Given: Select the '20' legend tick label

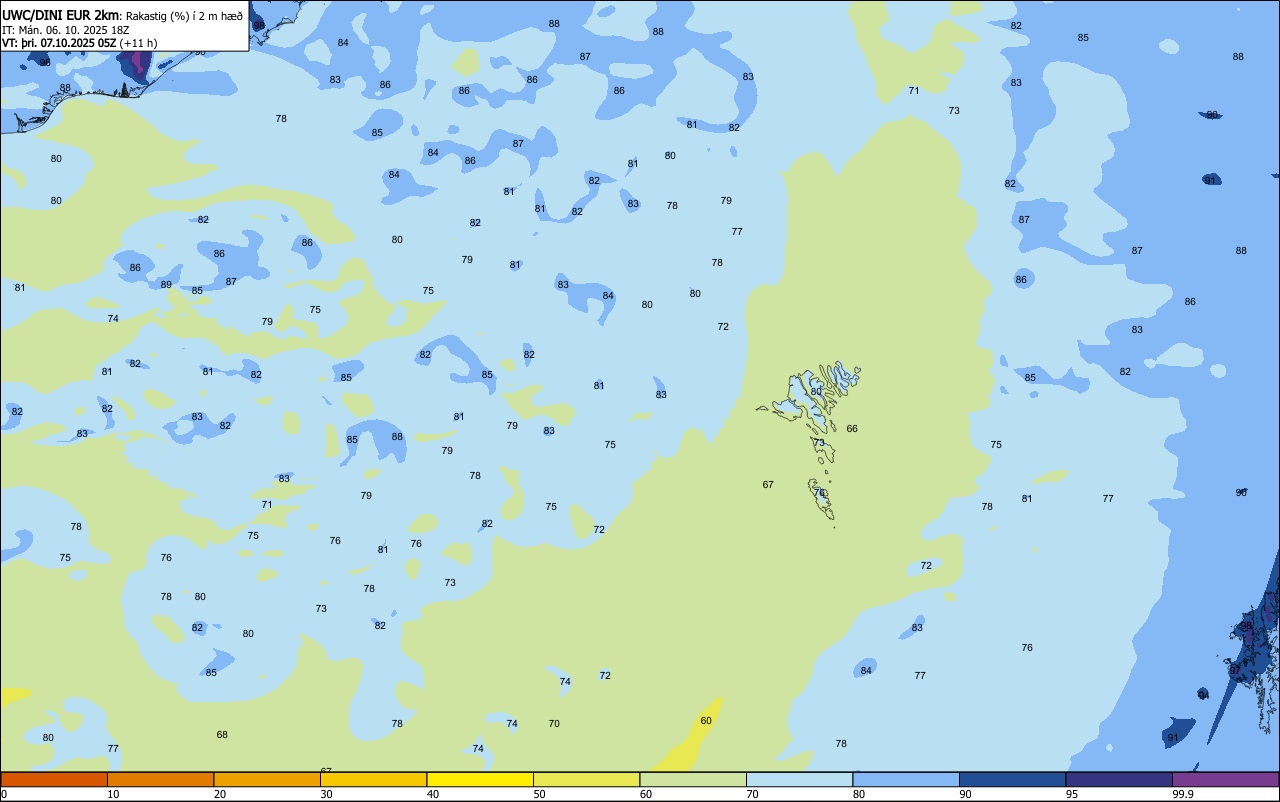Looking at the screenshot, I should 220,794.
